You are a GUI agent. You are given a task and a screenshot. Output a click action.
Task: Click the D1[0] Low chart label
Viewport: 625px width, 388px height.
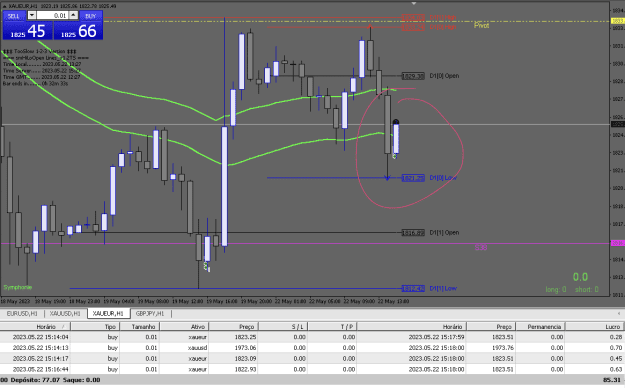443,178
